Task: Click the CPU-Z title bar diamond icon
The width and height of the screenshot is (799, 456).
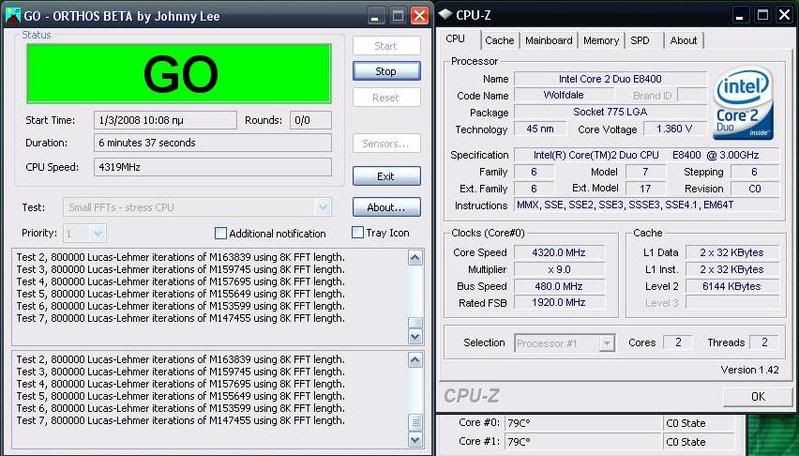Action: coord(445,14)
